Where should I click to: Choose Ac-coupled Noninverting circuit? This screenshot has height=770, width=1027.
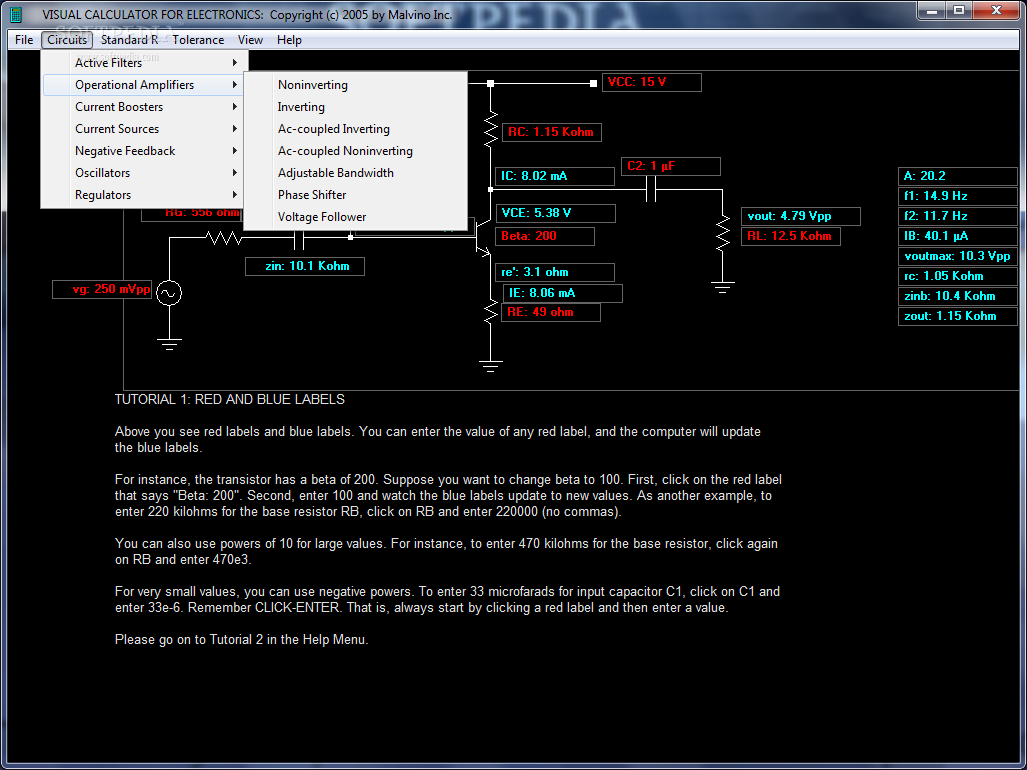pyautogui.click(x=356, y=151)
